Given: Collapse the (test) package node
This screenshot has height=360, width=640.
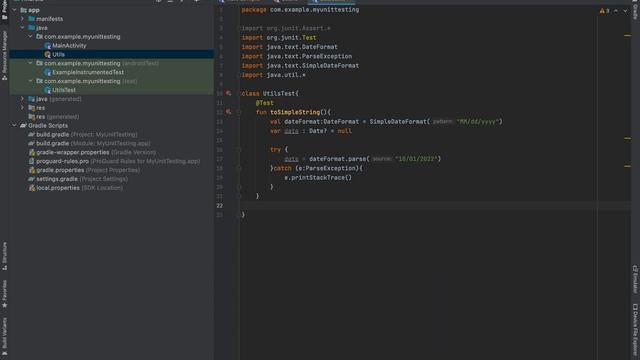Looking at the screenshot, I should [x=31, y=81].
